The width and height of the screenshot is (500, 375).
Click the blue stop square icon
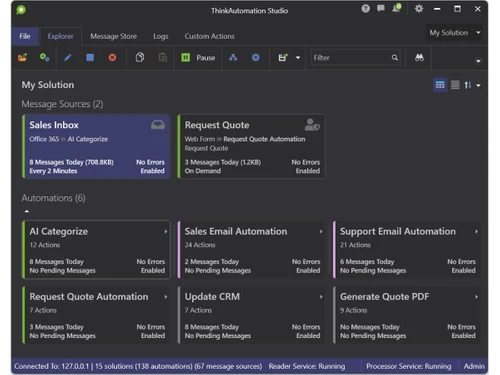pyautogui.click(x=90, y=58)
